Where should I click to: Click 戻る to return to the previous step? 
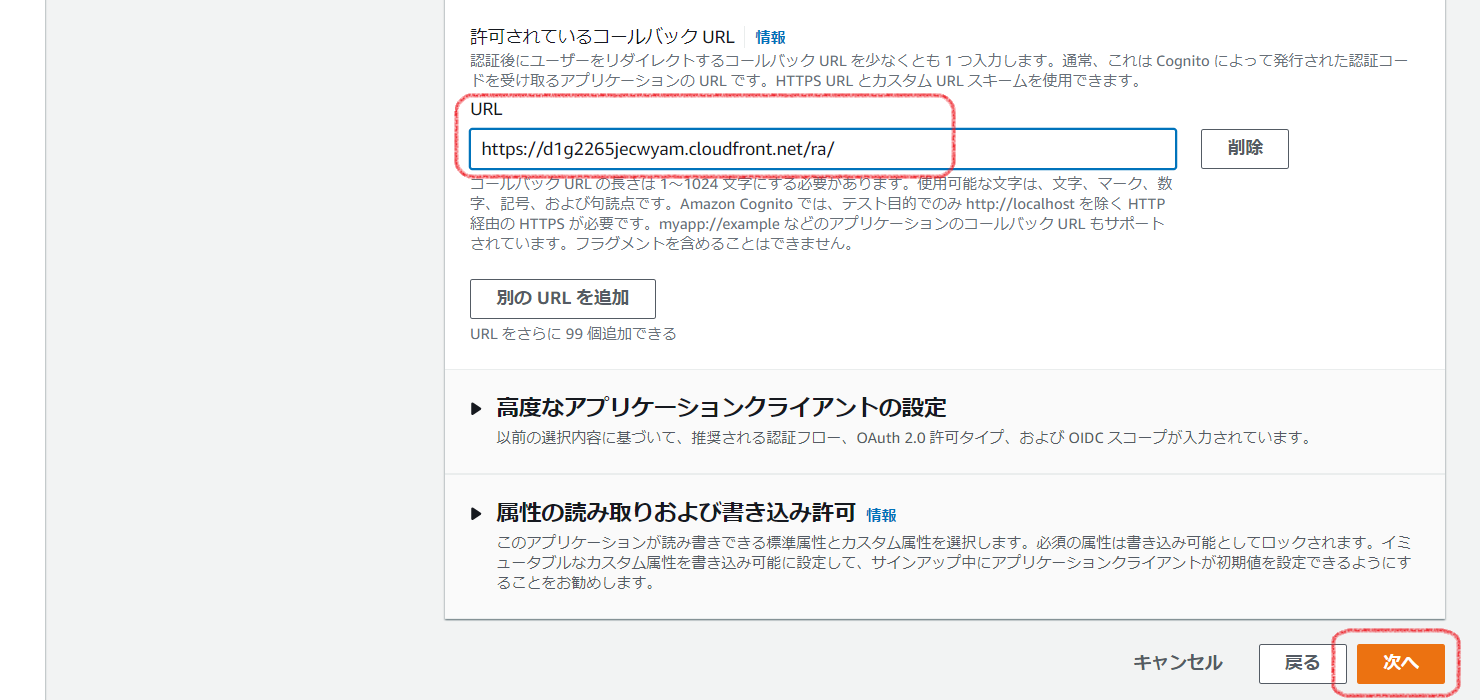(1301, 663)
